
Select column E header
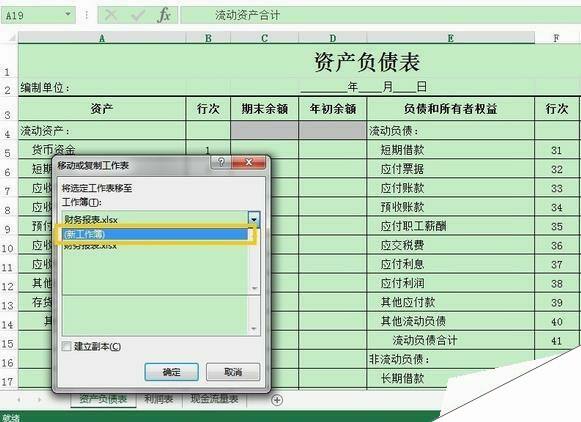click(451, 38)
